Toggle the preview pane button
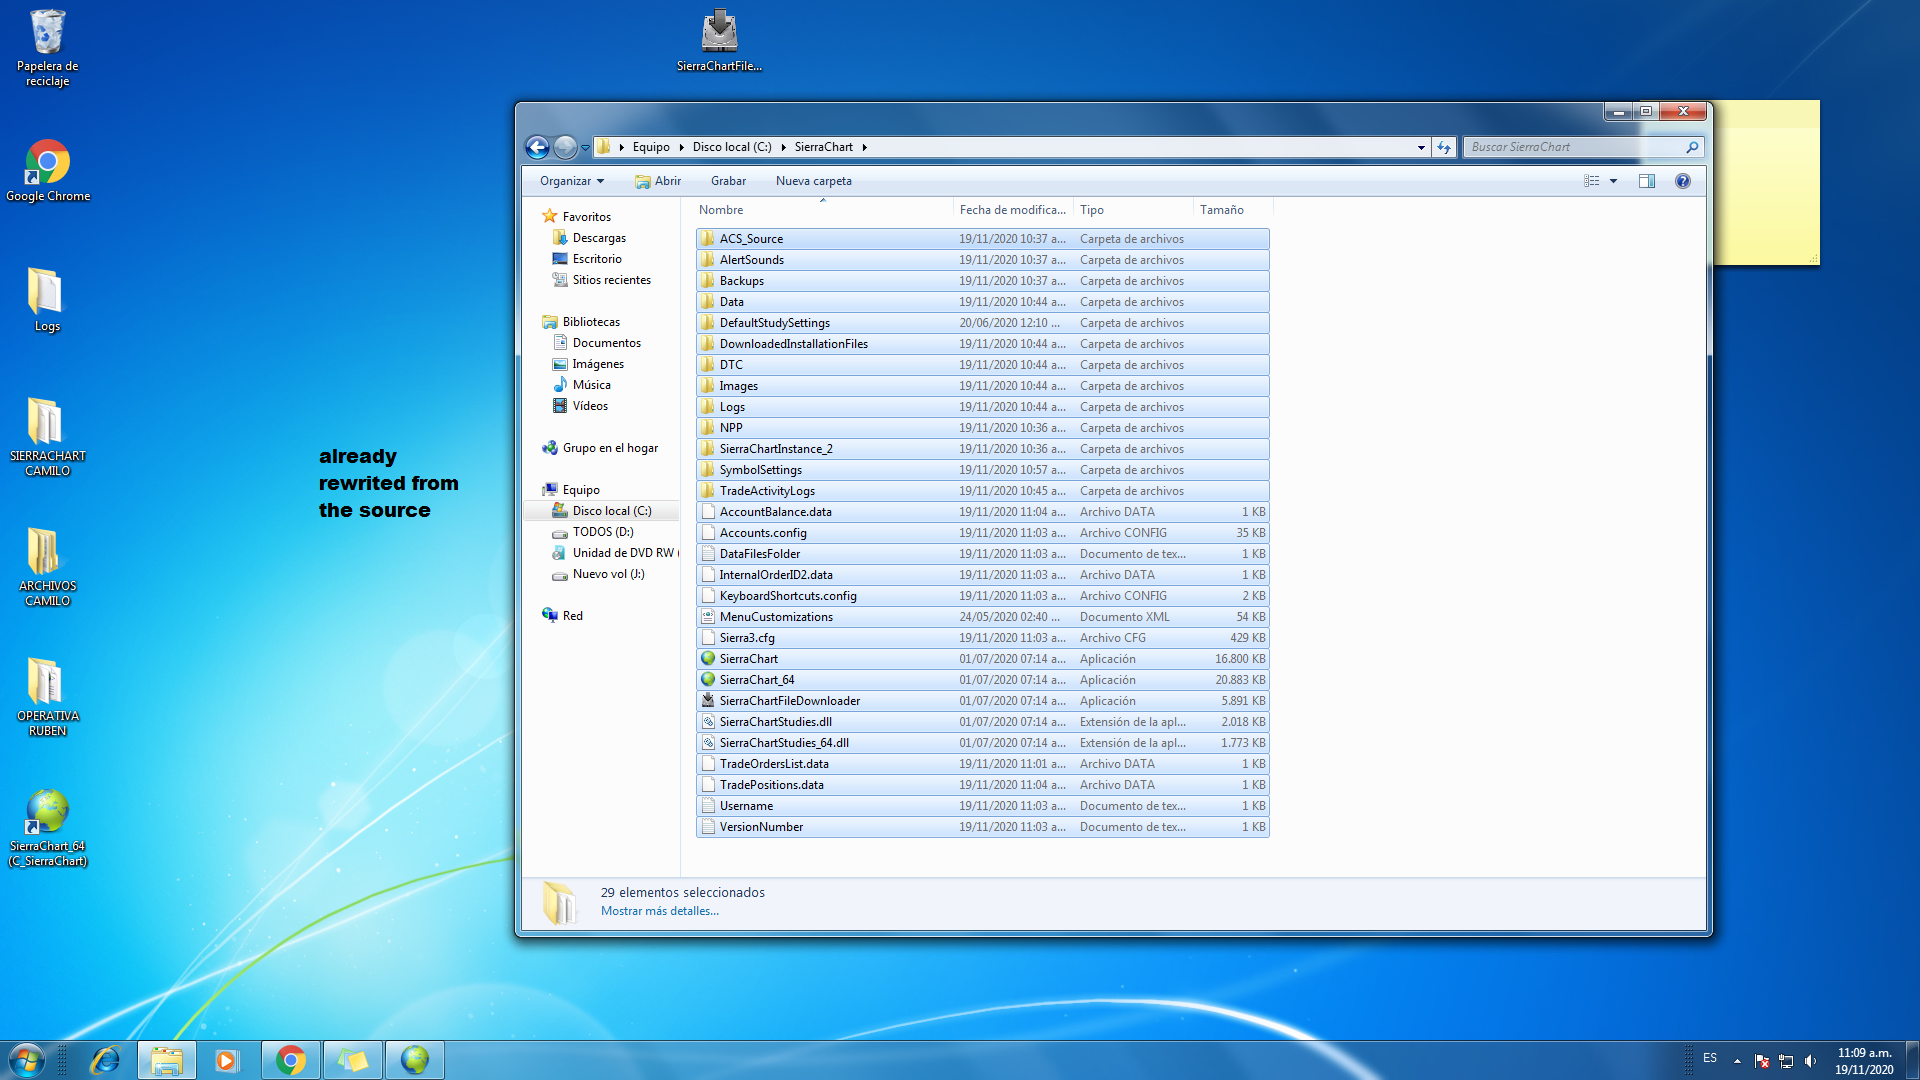This screenshot has width=1920, height=1080. point(1647,181)
